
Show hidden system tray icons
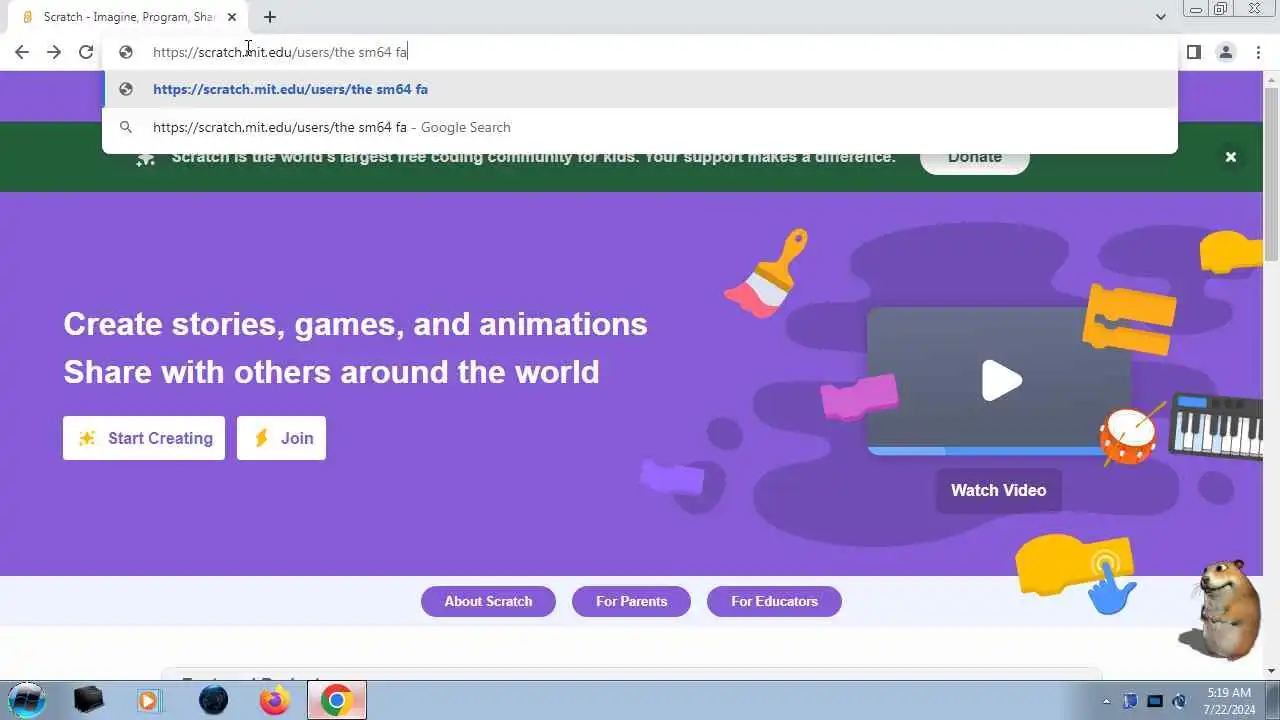pyautogui.click(x=1106, y=701)
